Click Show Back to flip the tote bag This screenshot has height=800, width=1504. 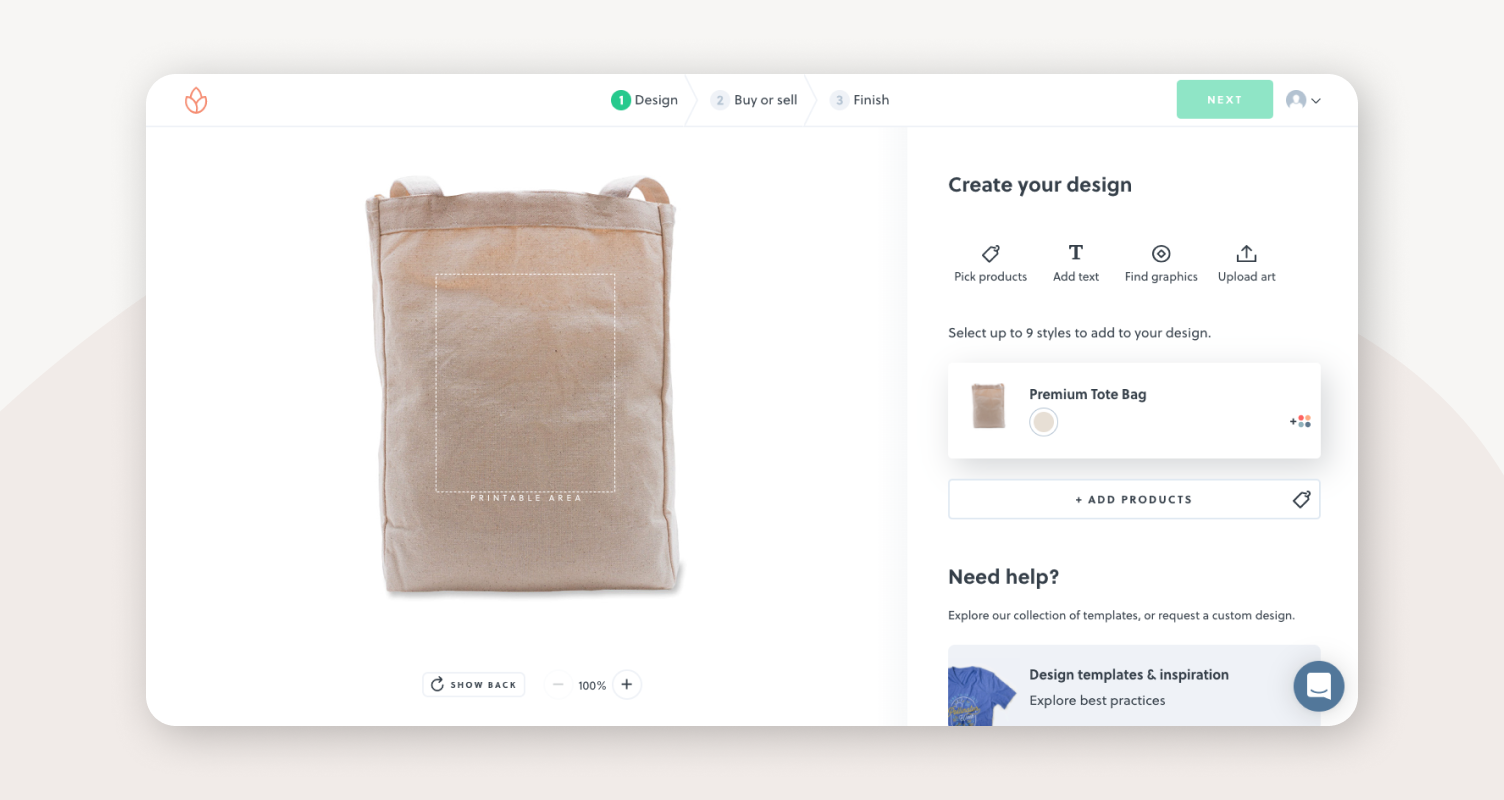pyautogui.click(x=473, y=684)
